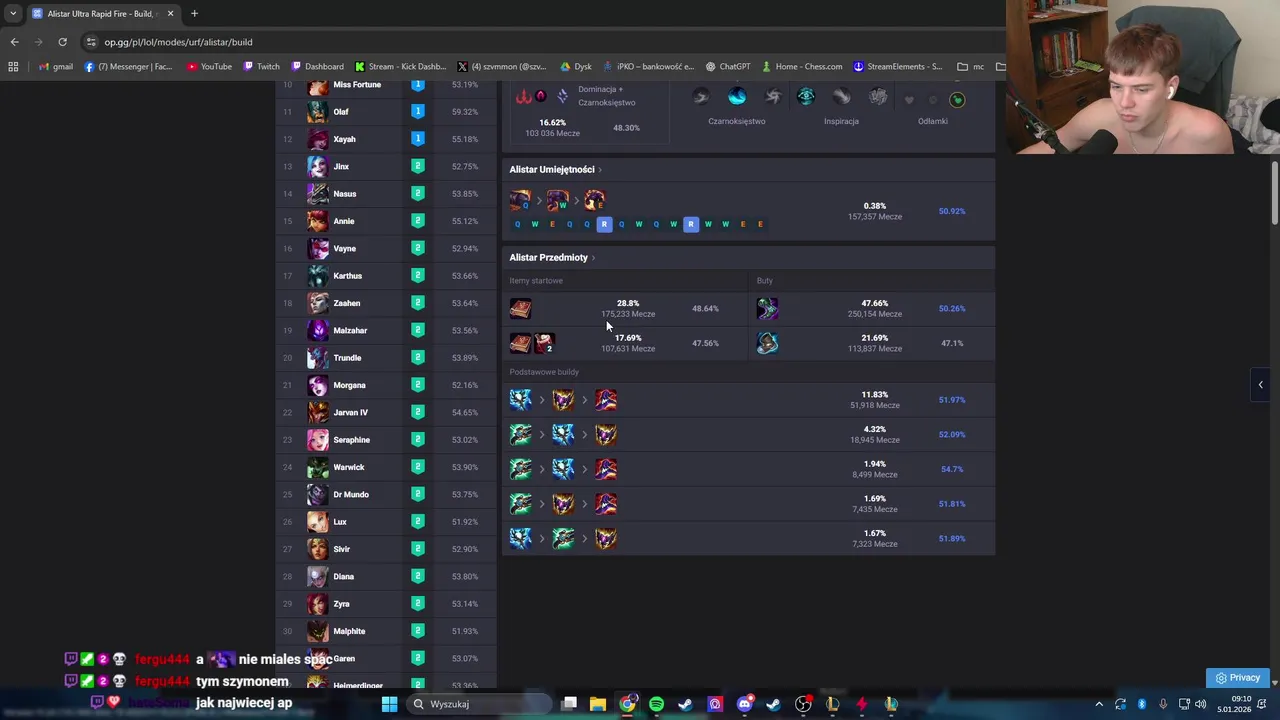The width and height of the screenshot is (1280, 720).
Task: Open the gmail bookmark
Action: [x=56, y=67]
